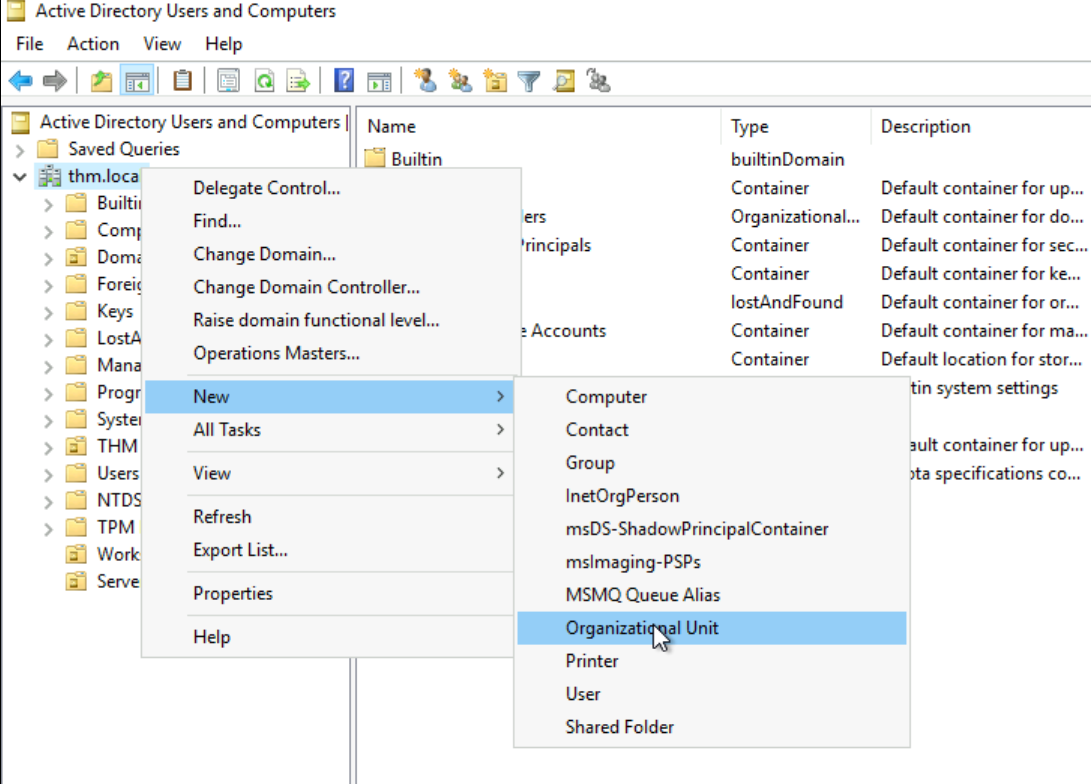Click the Export List toolbar icon
The height and width of the screenshot is (784, 1091).
(x=298, y=81)
